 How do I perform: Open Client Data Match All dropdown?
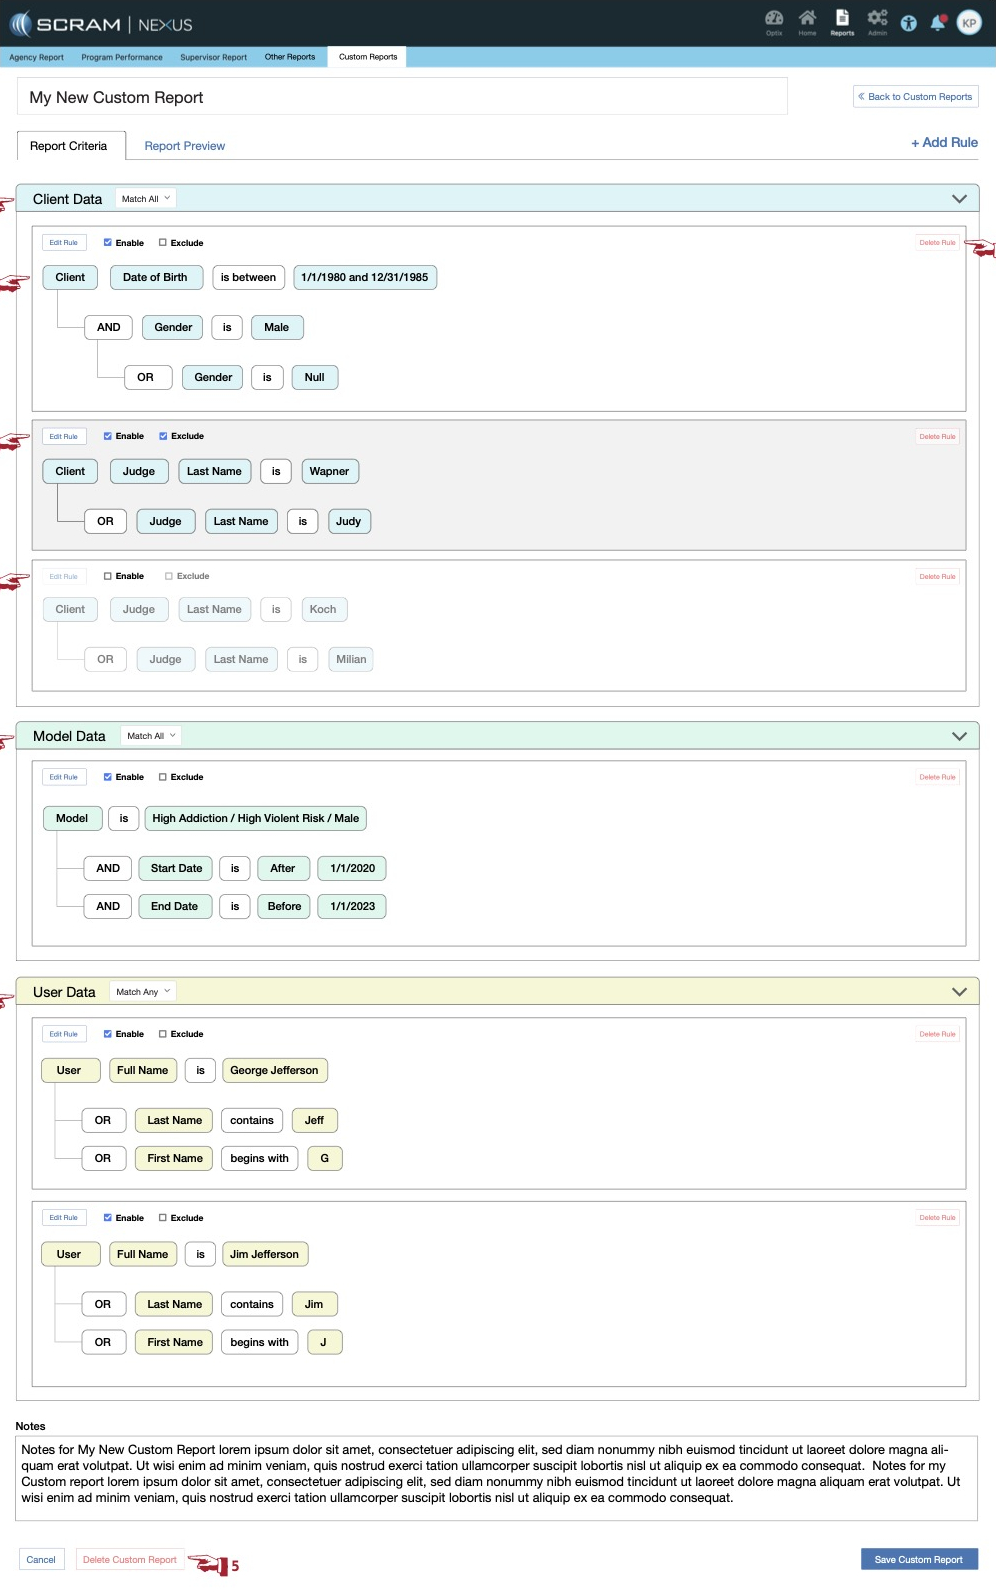[146, 199]
